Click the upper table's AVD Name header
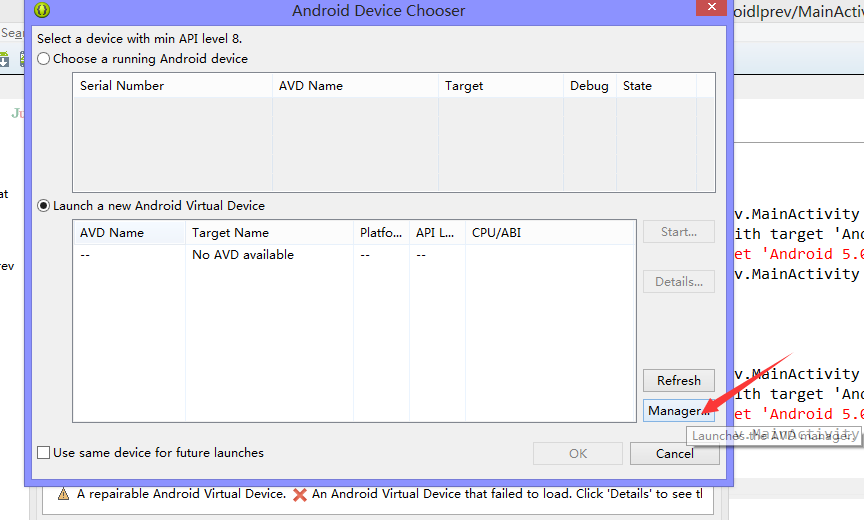864x520 pixels. 355,86
